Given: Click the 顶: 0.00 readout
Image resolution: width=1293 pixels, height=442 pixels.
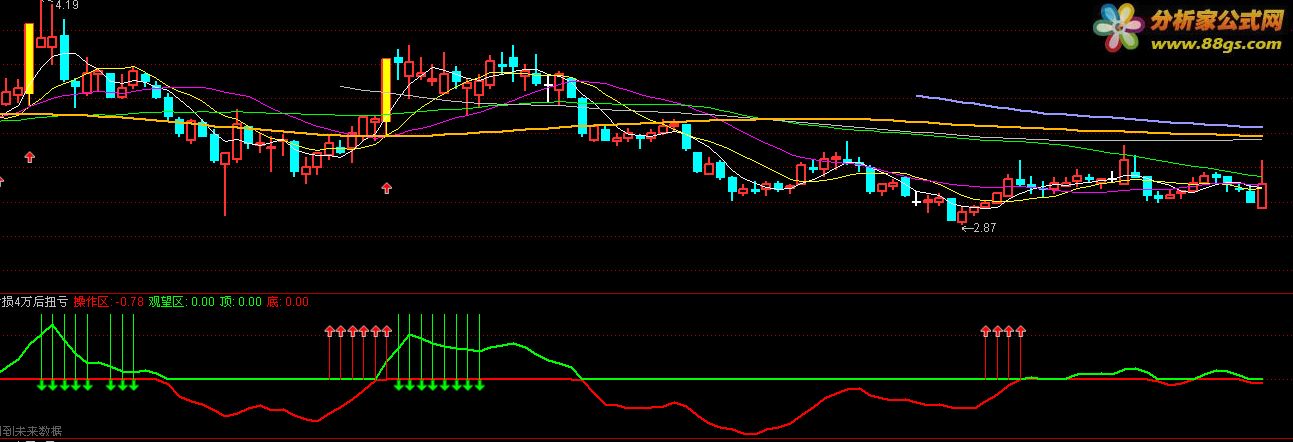Looking at the screenshot, I should pos(241,301).
